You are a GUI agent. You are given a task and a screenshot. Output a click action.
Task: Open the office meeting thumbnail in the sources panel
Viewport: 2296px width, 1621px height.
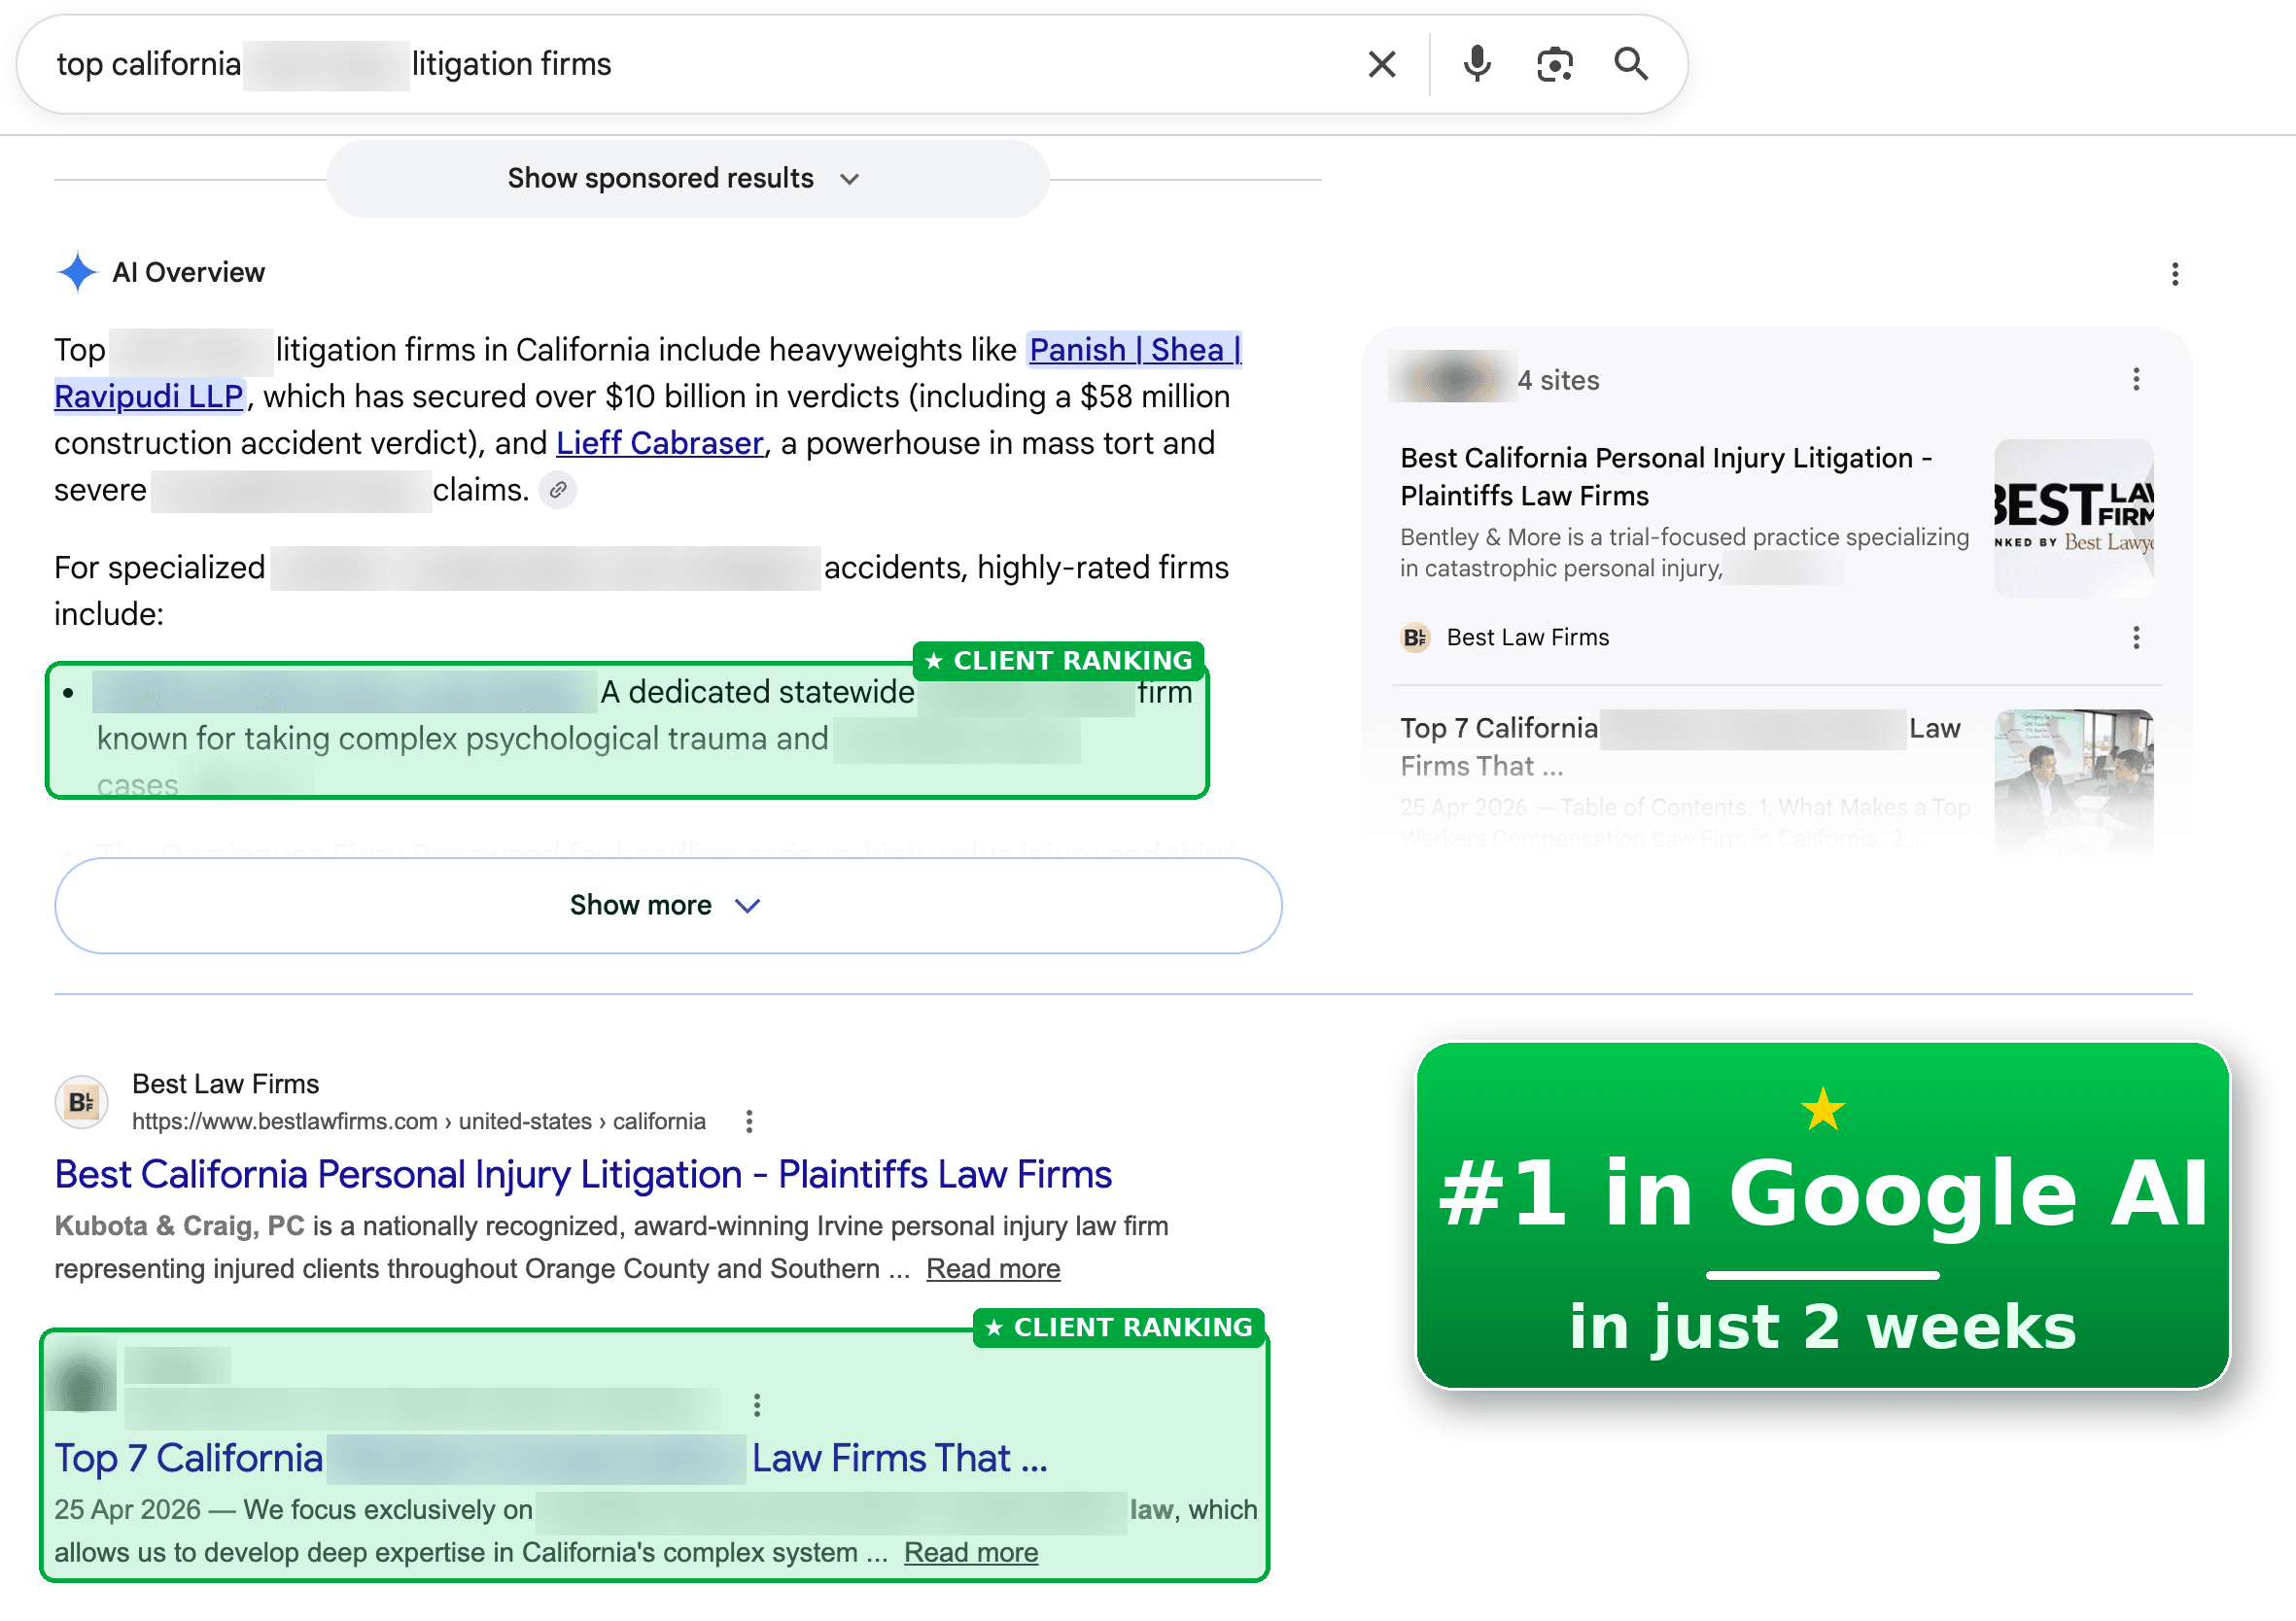click(x=2073, y=781)
